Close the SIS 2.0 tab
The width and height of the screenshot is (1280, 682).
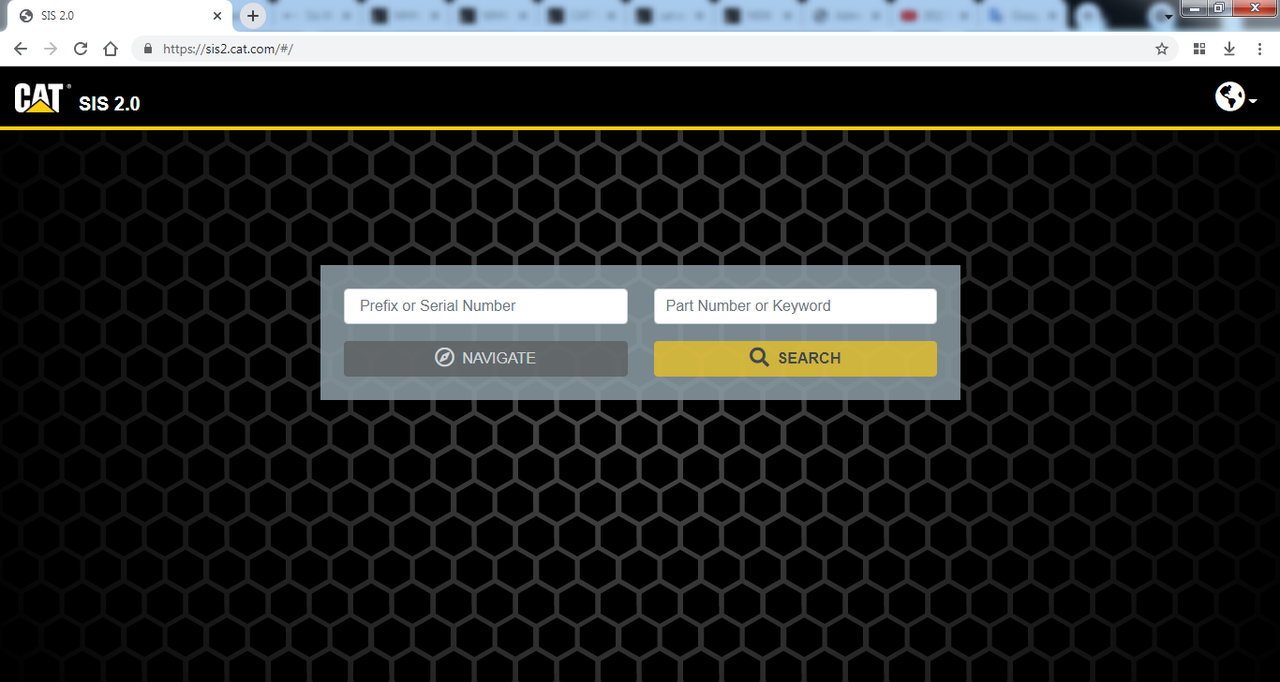click(x=217, y=16)
